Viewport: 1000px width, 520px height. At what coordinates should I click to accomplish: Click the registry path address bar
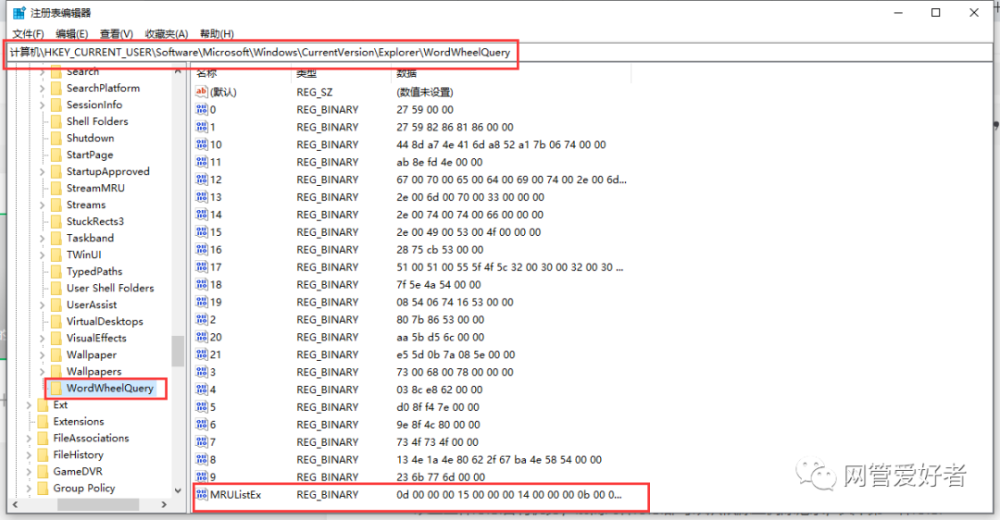click(500, 52)
